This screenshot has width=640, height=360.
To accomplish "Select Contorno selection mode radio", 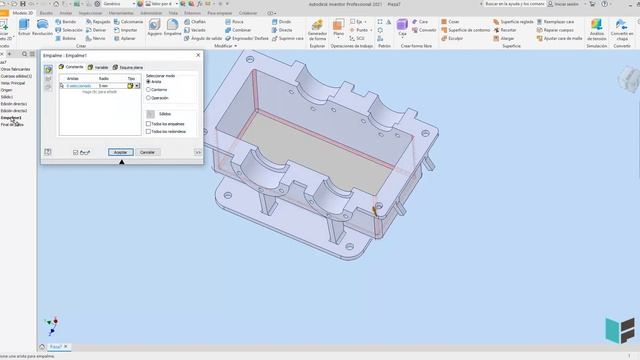I will [149, 89].
